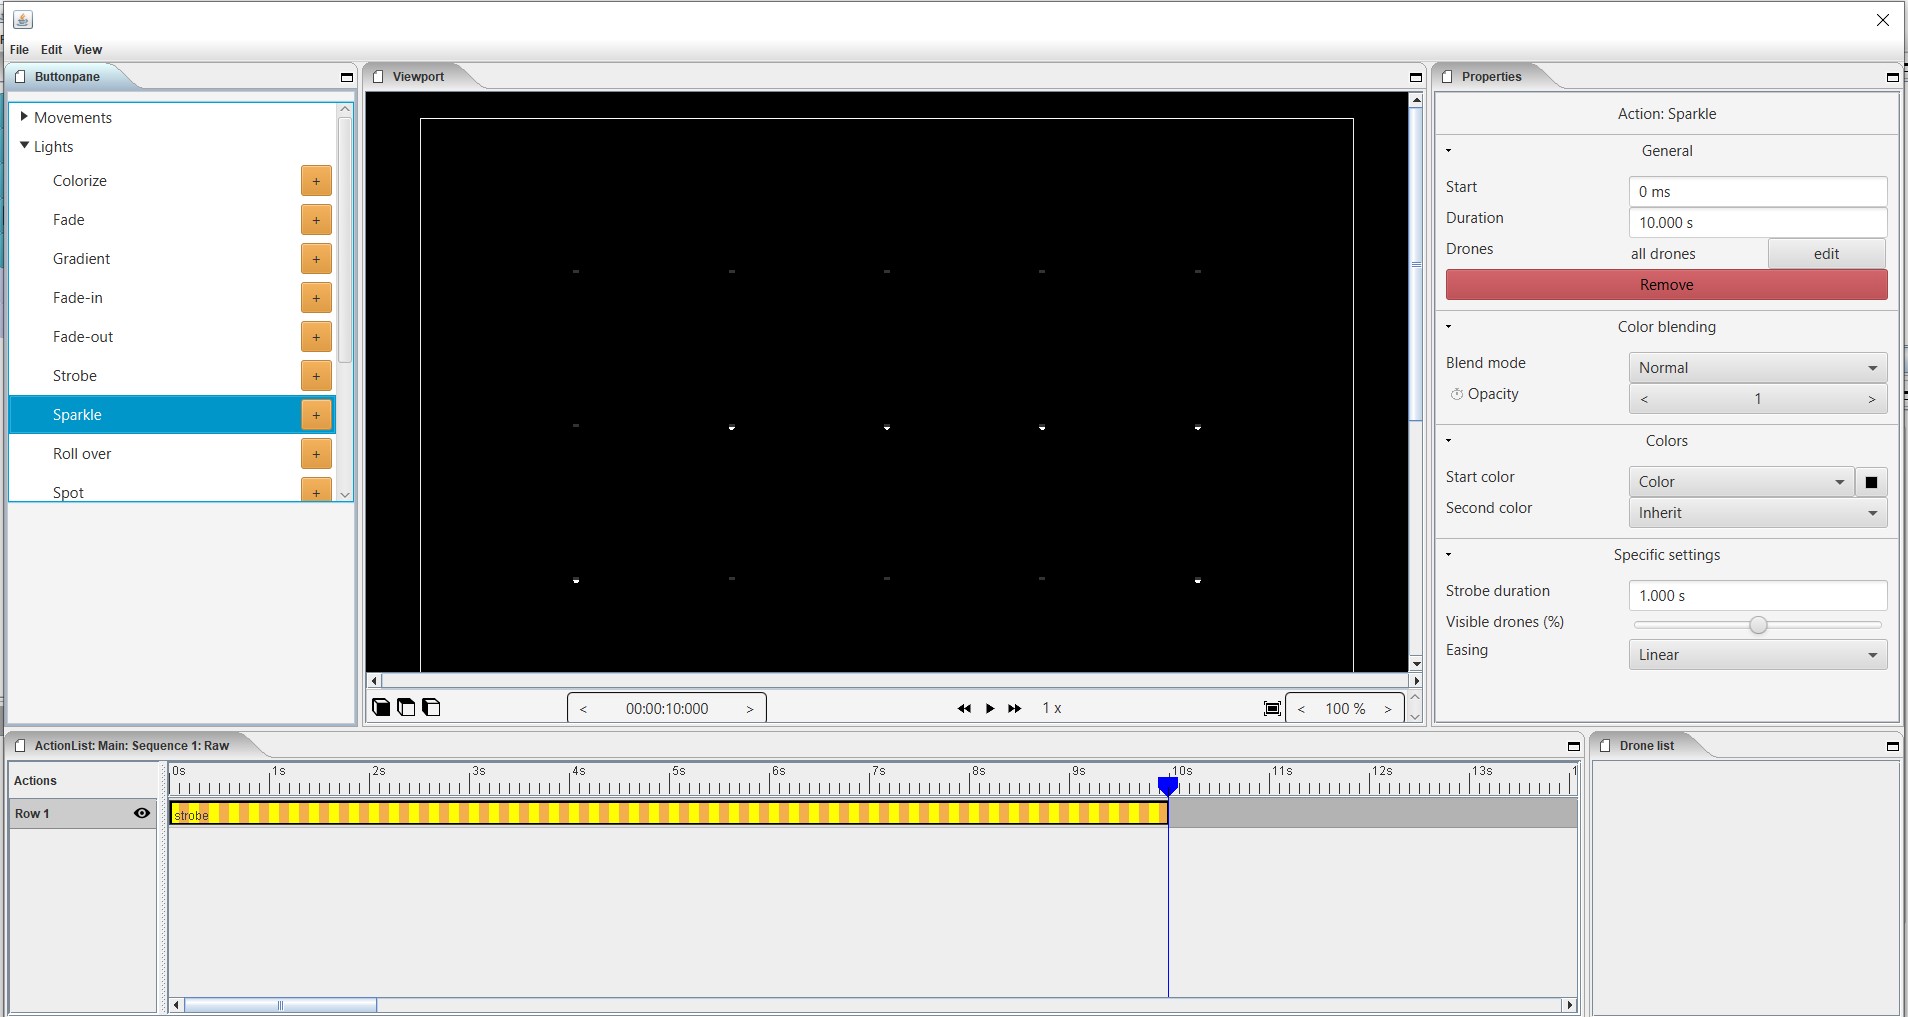Expand the Movements tree category
Screen dimensions: 1908x1017
pos(24,117)
